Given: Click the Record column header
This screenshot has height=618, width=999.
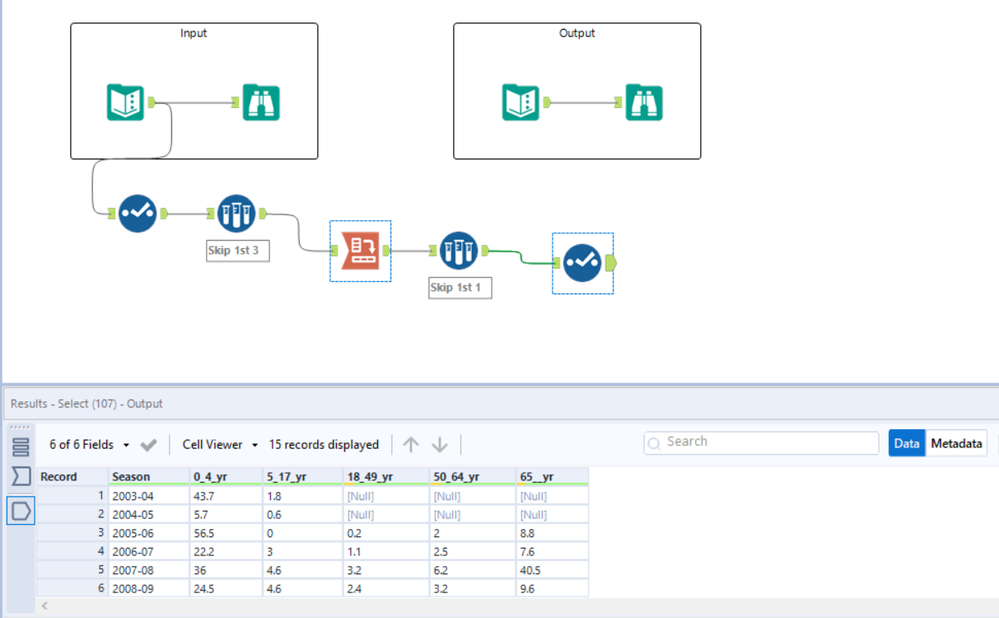Looking at the screenshot, I should [72, 477].
